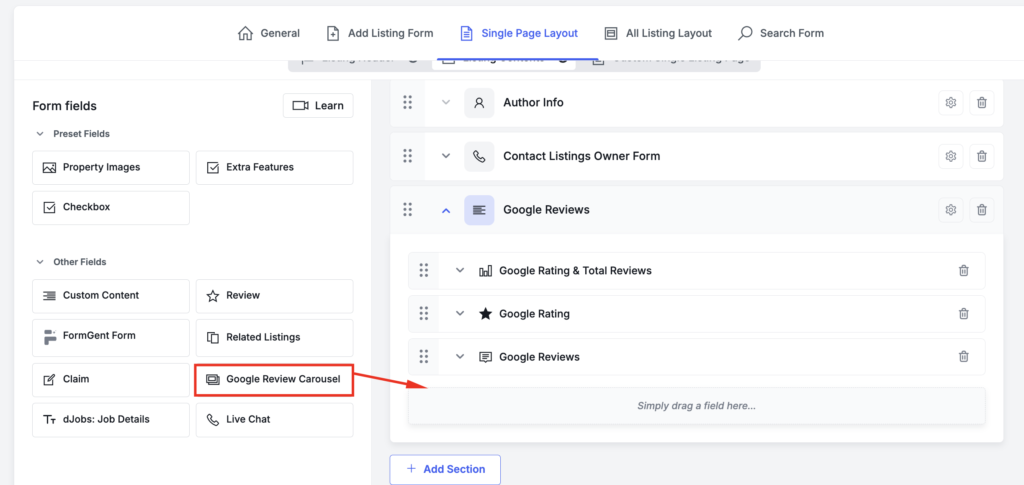Open settings gear for Contact Listings Owner Form
The width and height of the screenshot is (1024, 485).
[x=951, y=156]
